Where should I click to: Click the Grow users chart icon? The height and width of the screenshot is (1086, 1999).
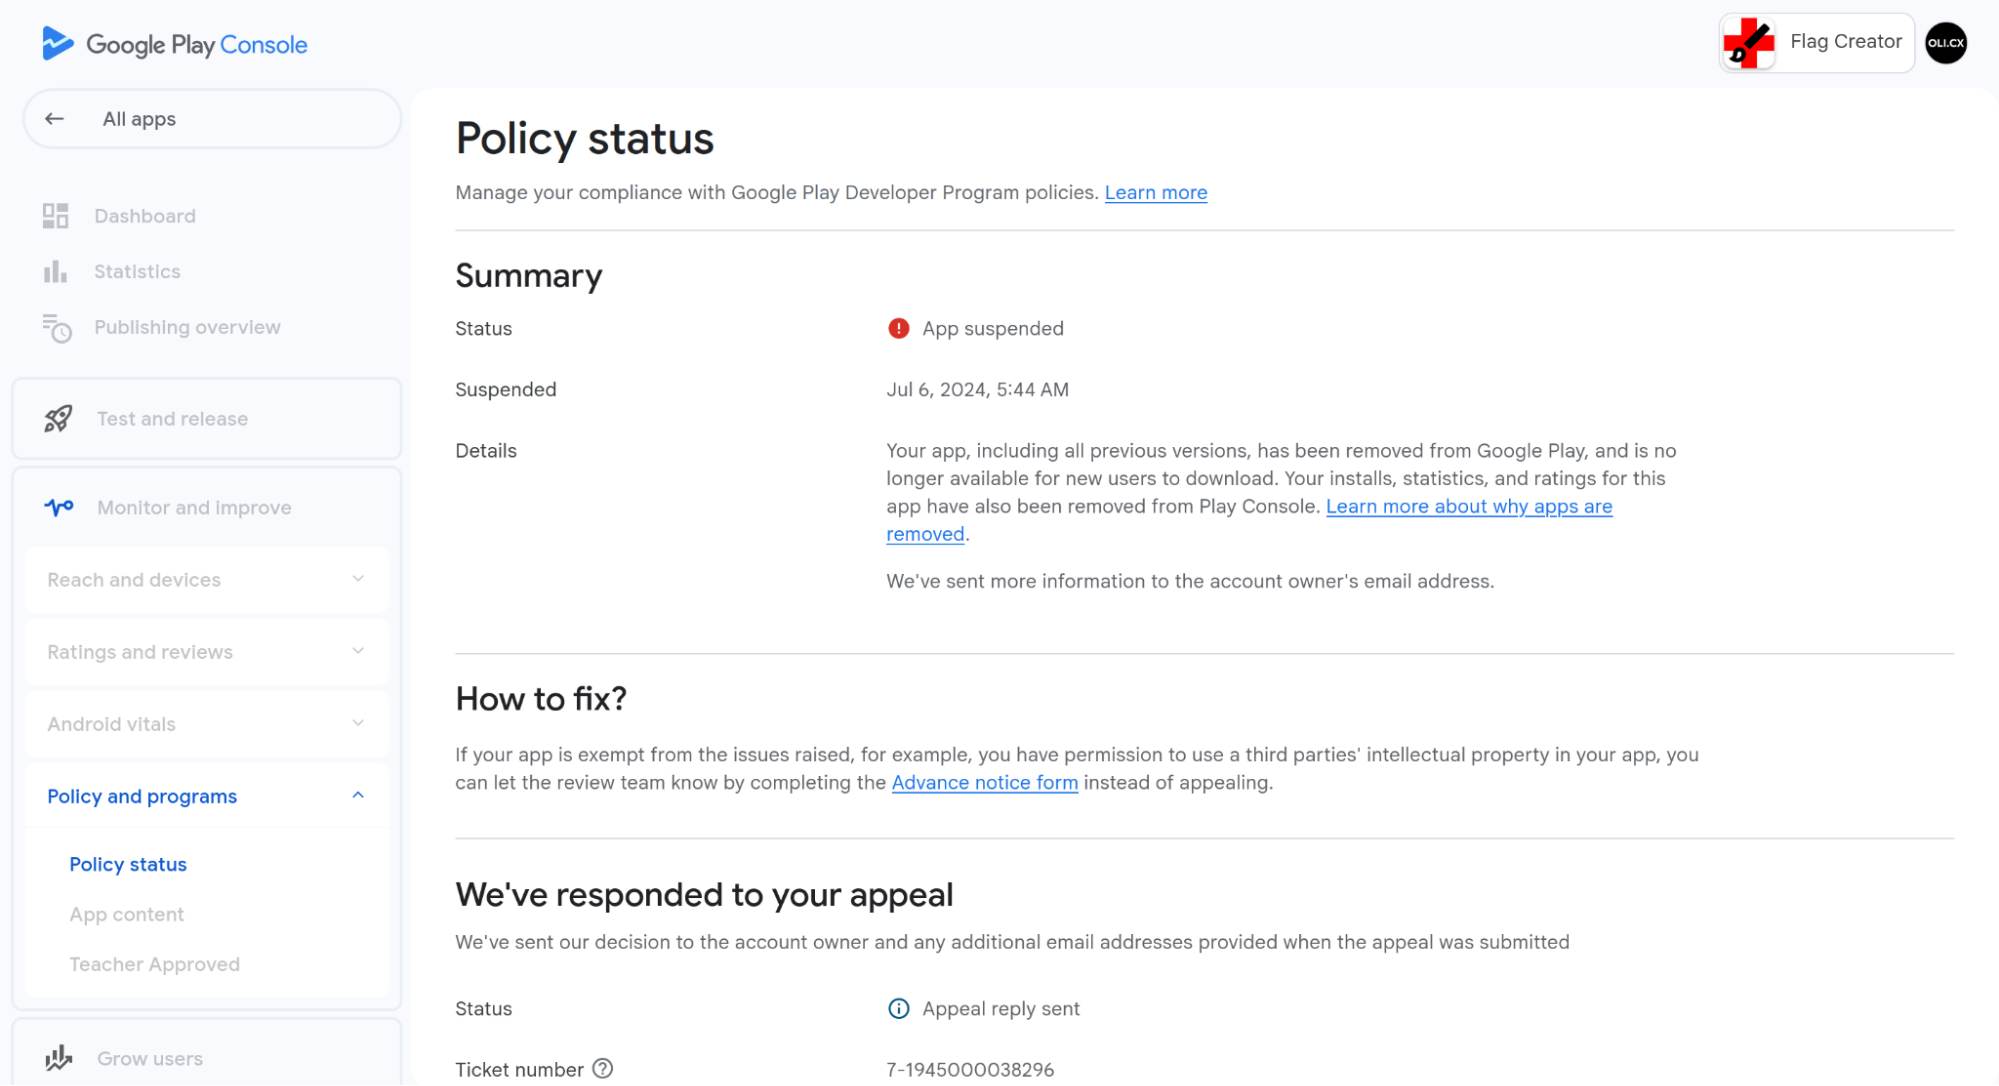(59, 1058)
